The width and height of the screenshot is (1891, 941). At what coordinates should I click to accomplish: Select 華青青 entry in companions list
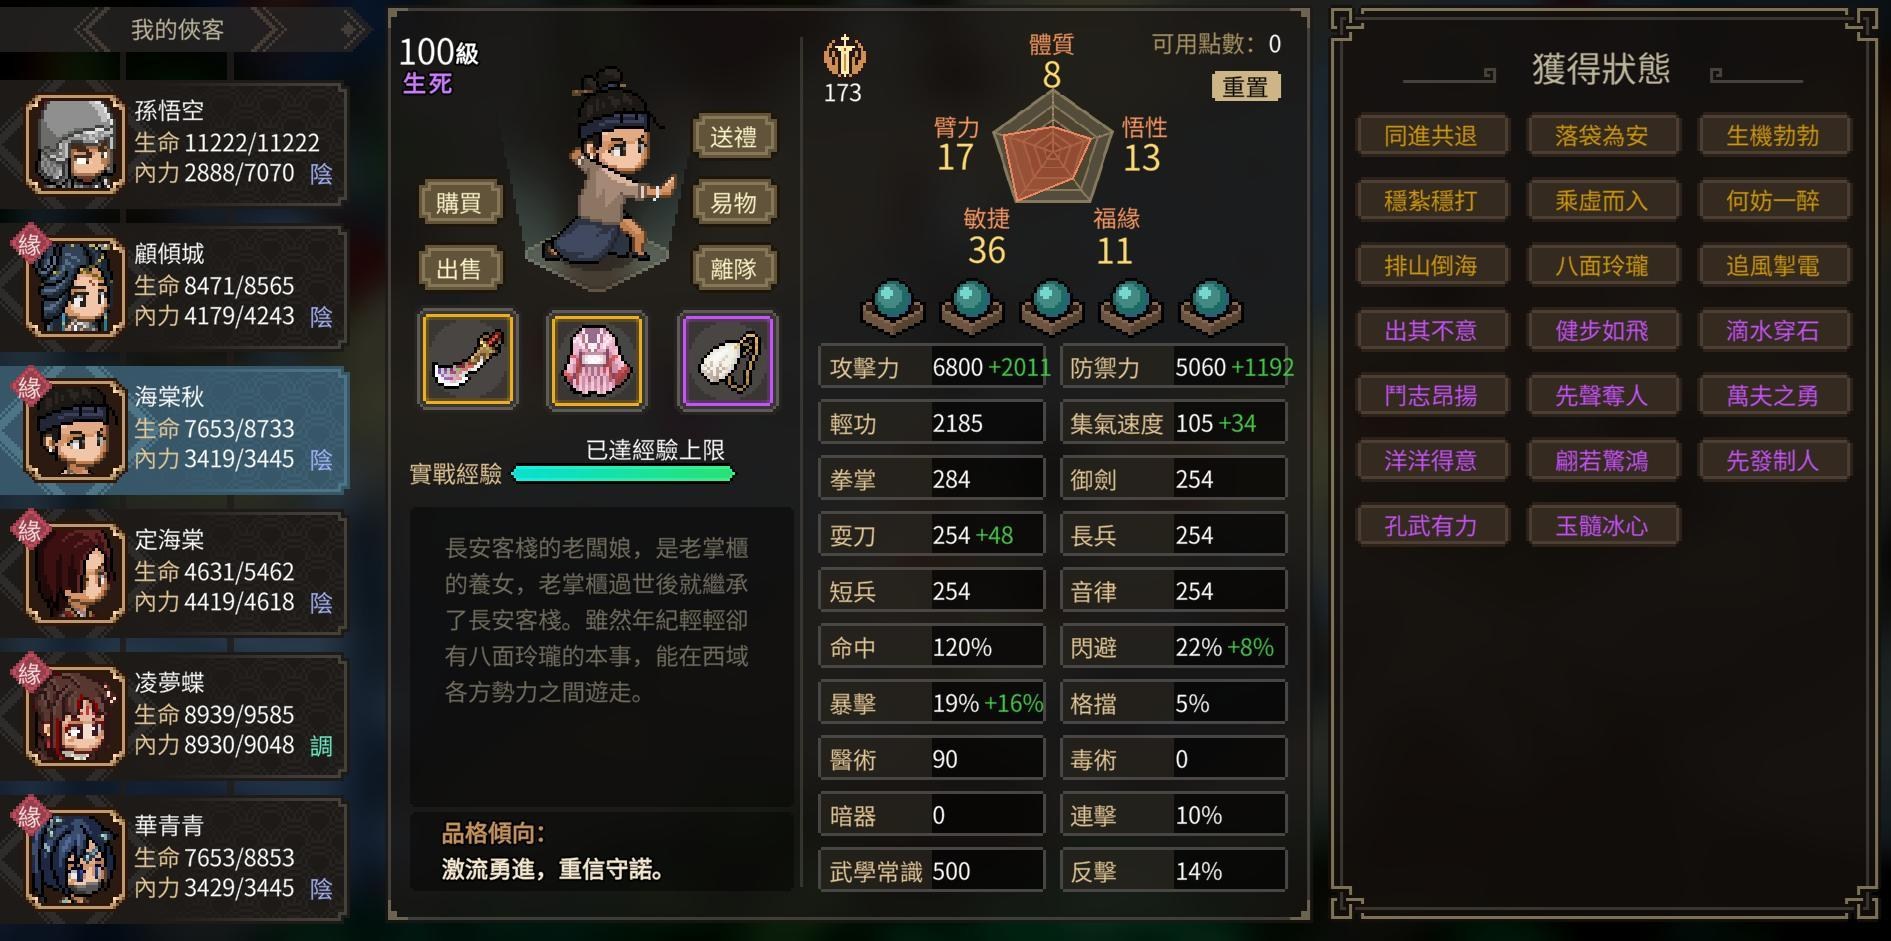click(x=175, y=858)
